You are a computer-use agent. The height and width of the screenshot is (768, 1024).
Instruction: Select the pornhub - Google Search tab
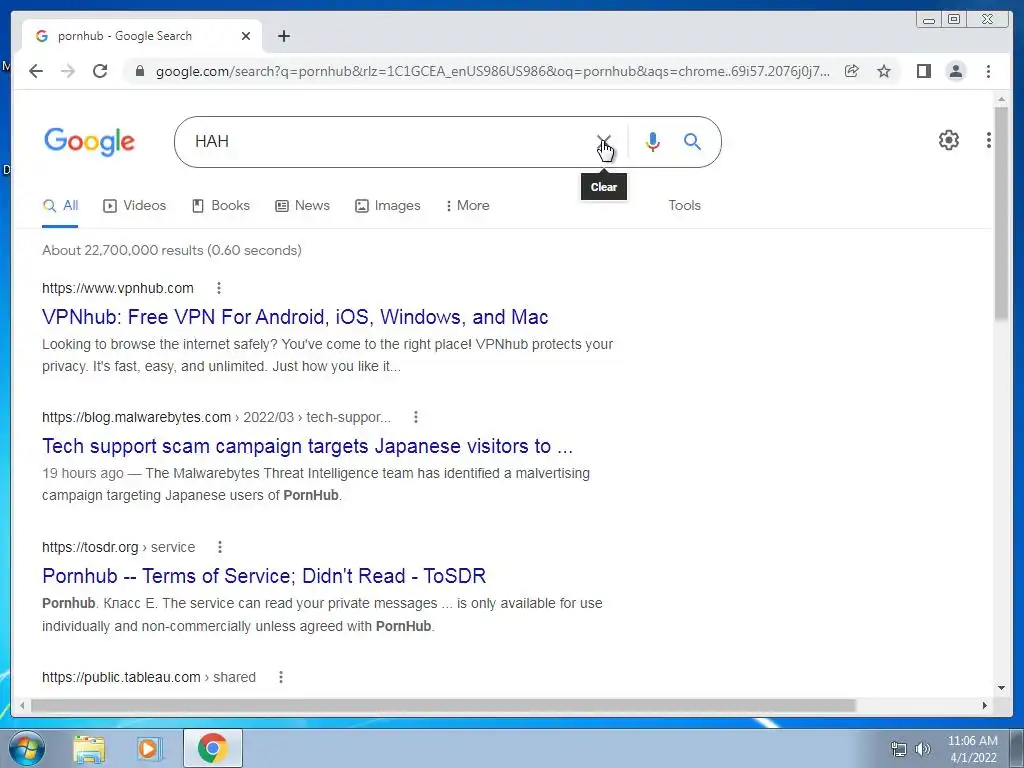[x=142, y=36]
